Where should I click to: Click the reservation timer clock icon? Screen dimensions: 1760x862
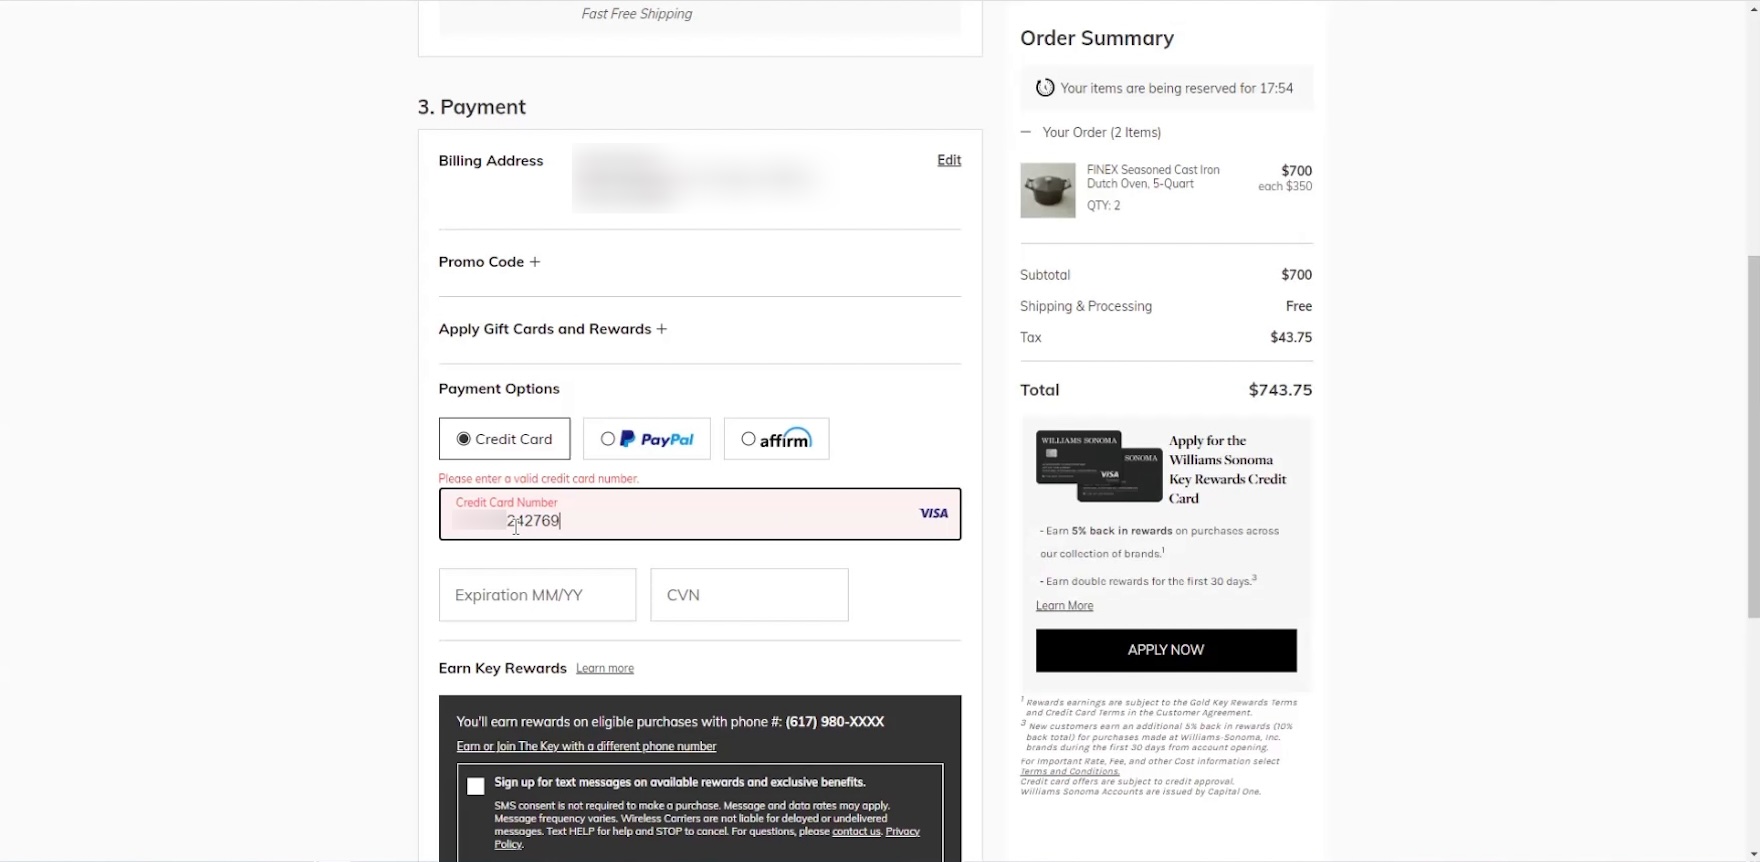click(x=1045, y=88)
